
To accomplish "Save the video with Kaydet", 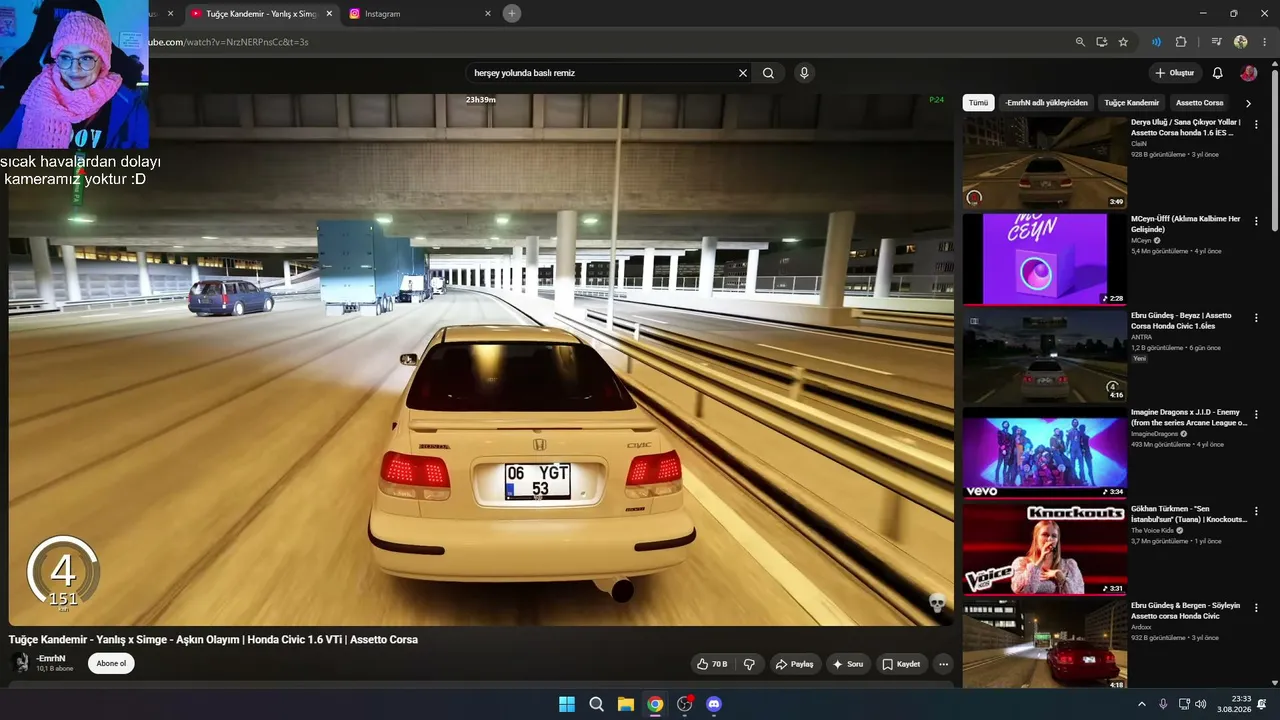I will (900, 664).
